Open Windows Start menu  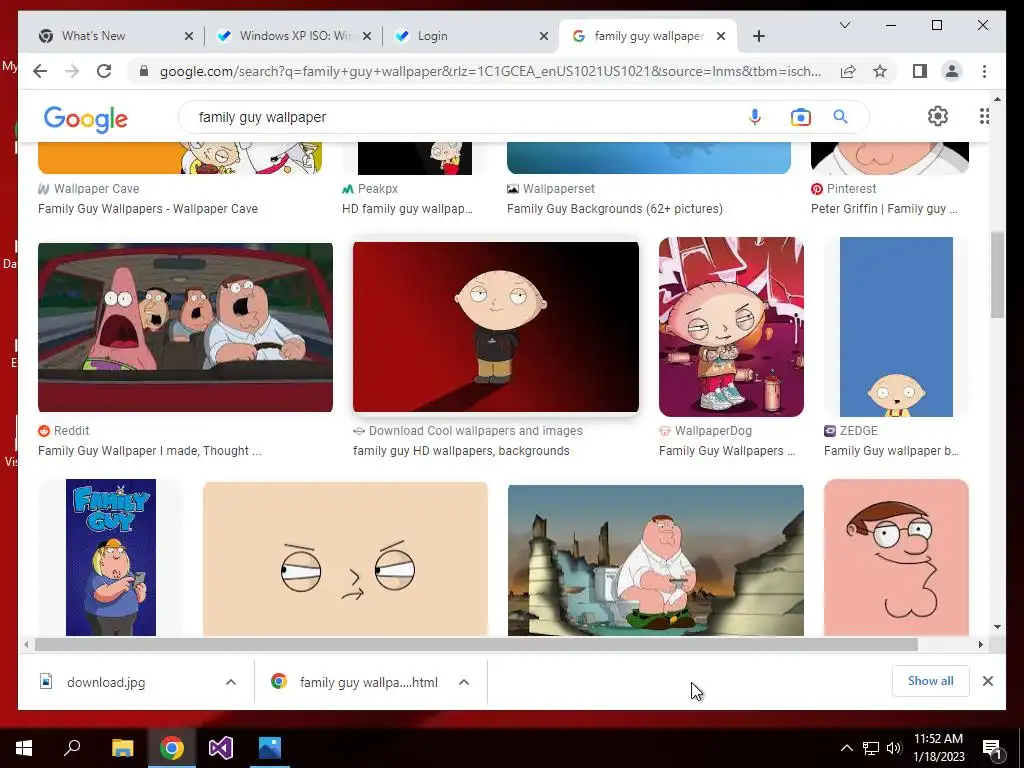point(24,748)
